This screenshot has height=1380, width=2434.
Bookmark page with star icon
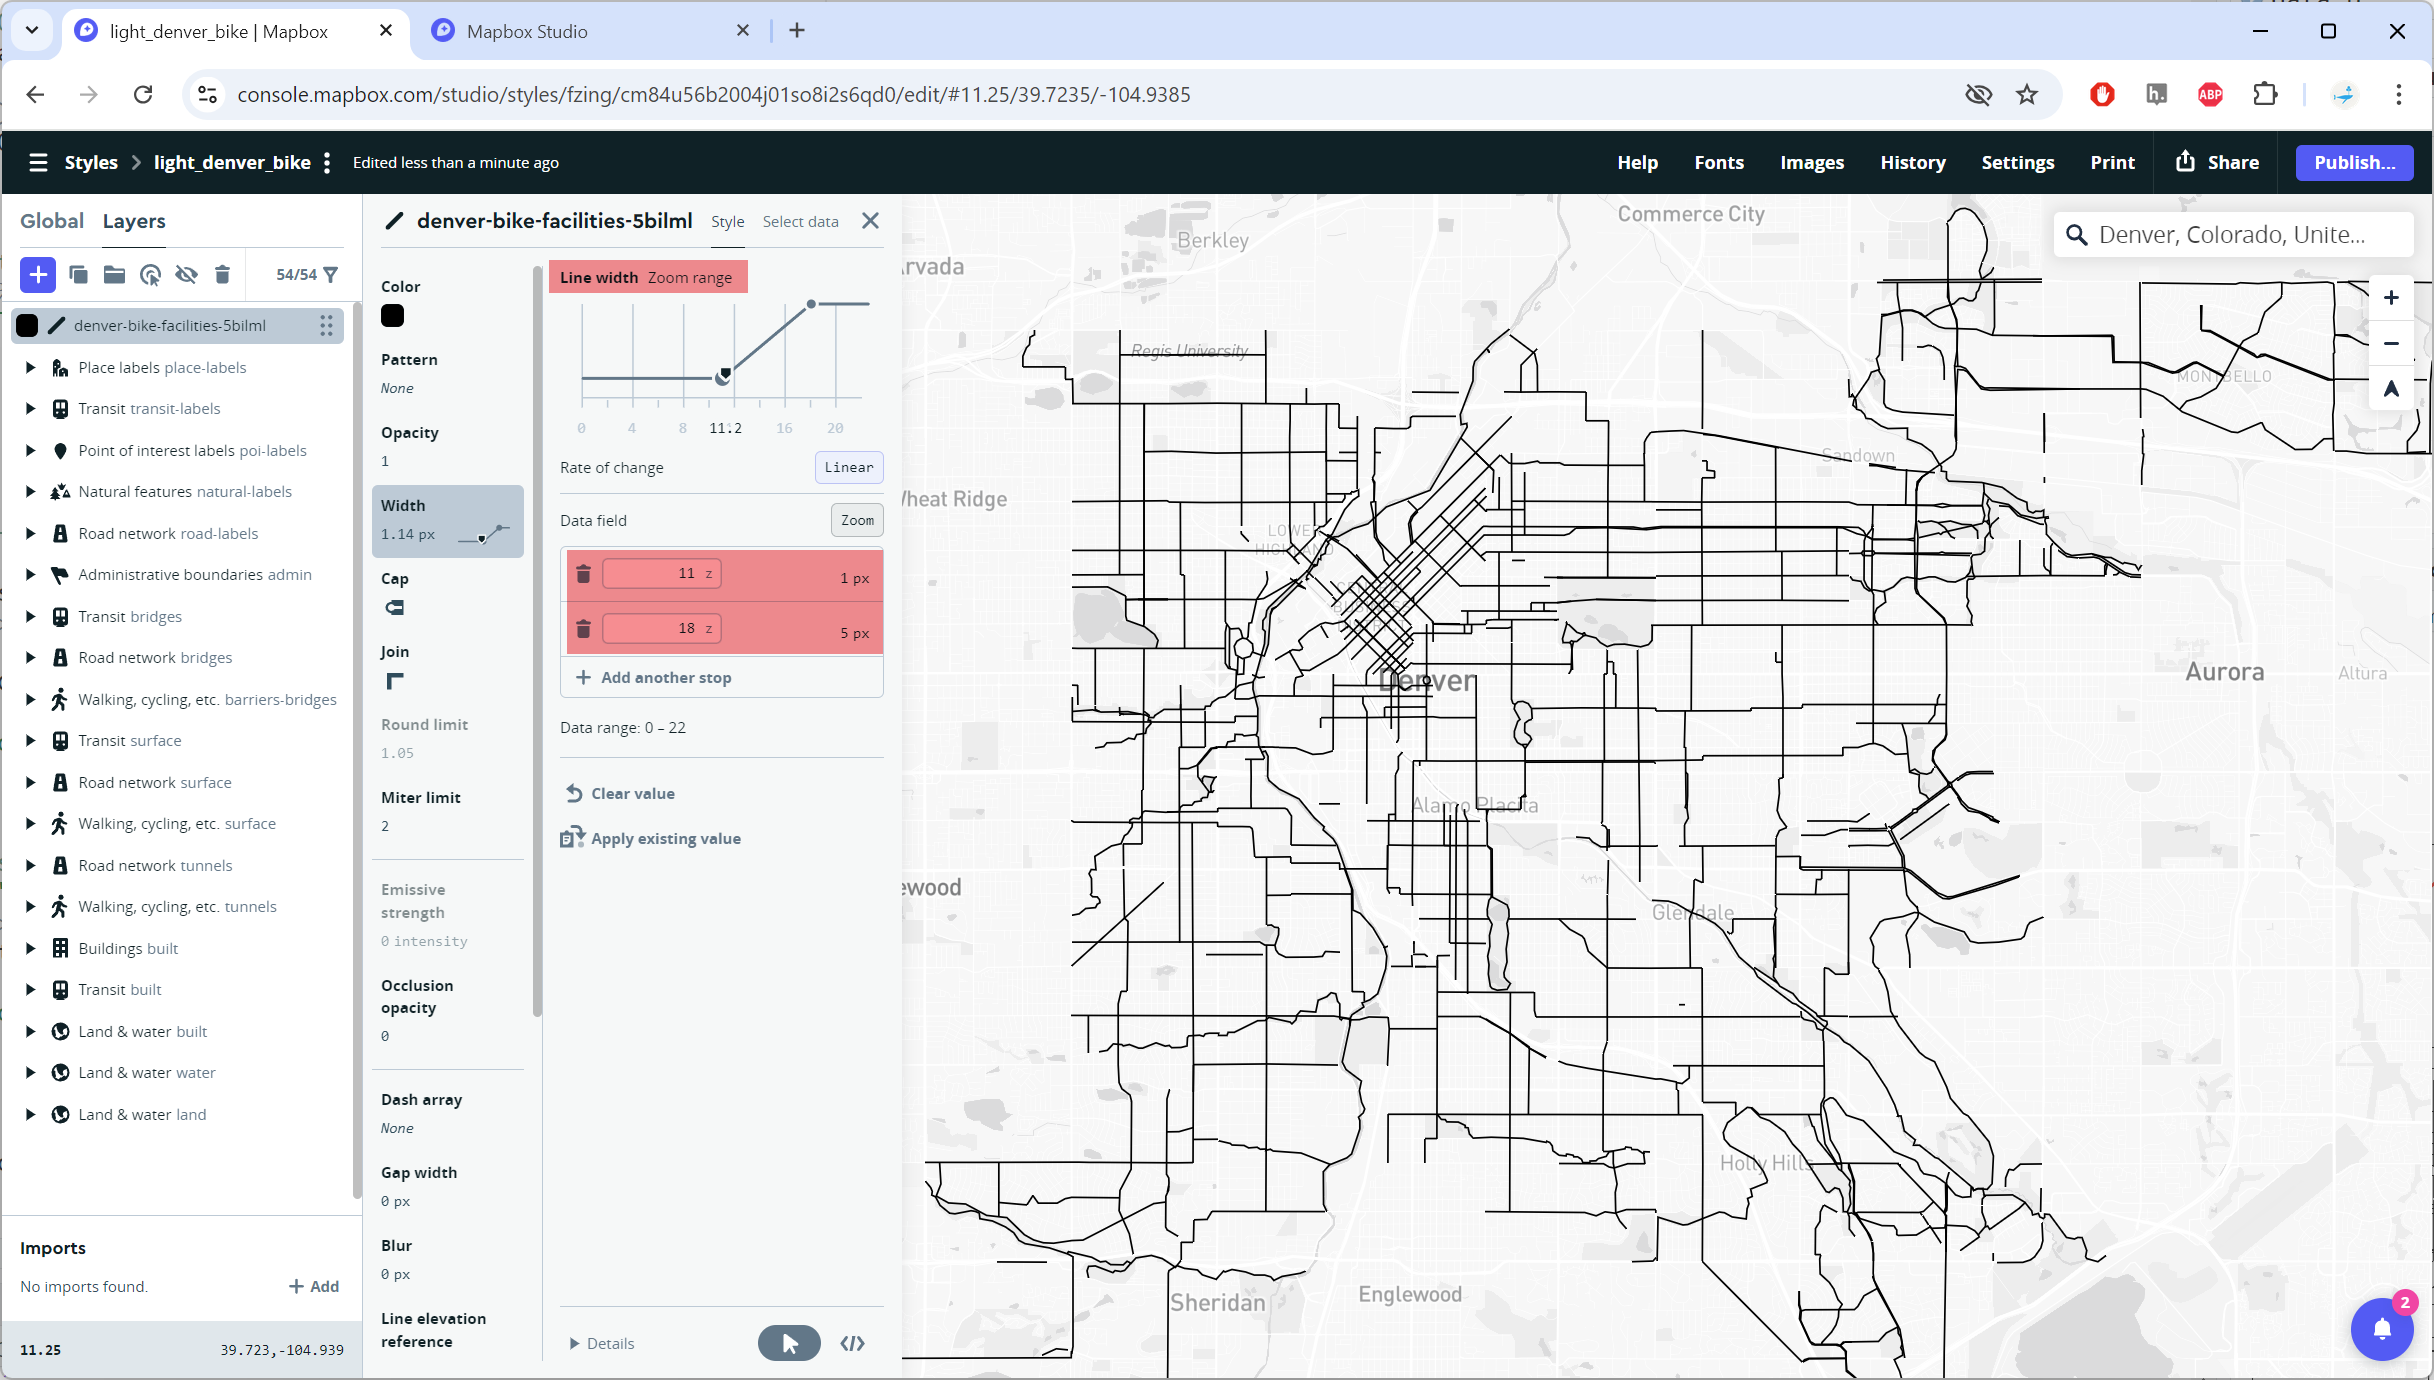[2027, 94]
